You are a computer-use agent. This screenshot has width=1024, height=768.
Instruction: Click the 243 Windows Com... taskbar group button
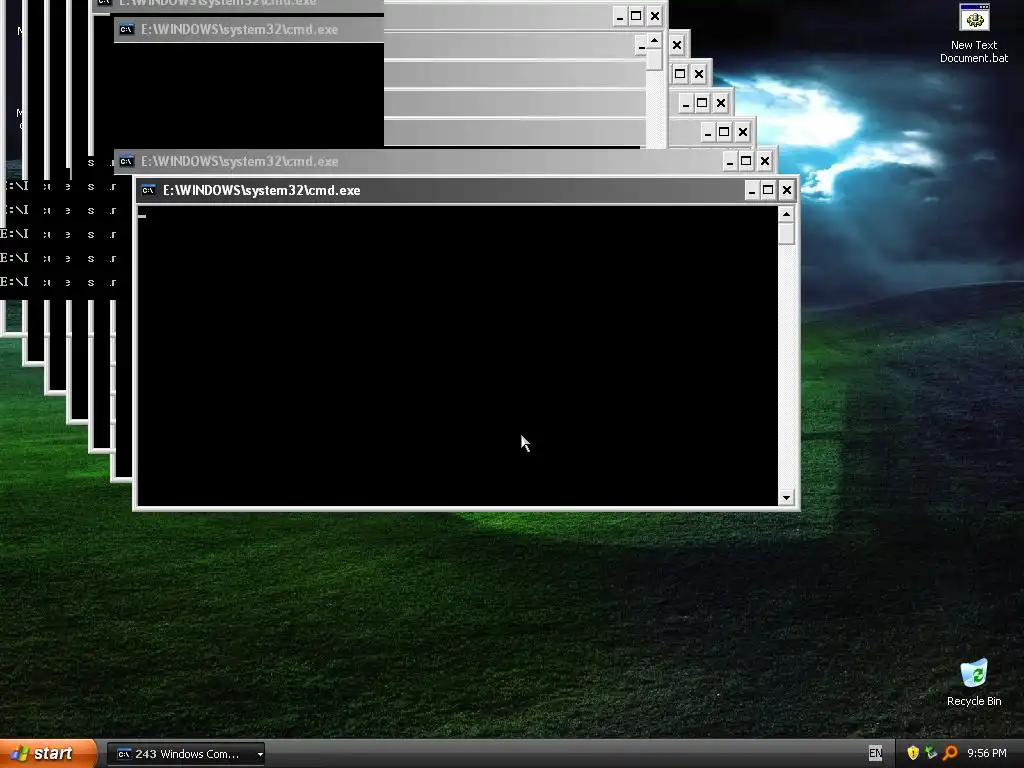[x=186, y=754]
